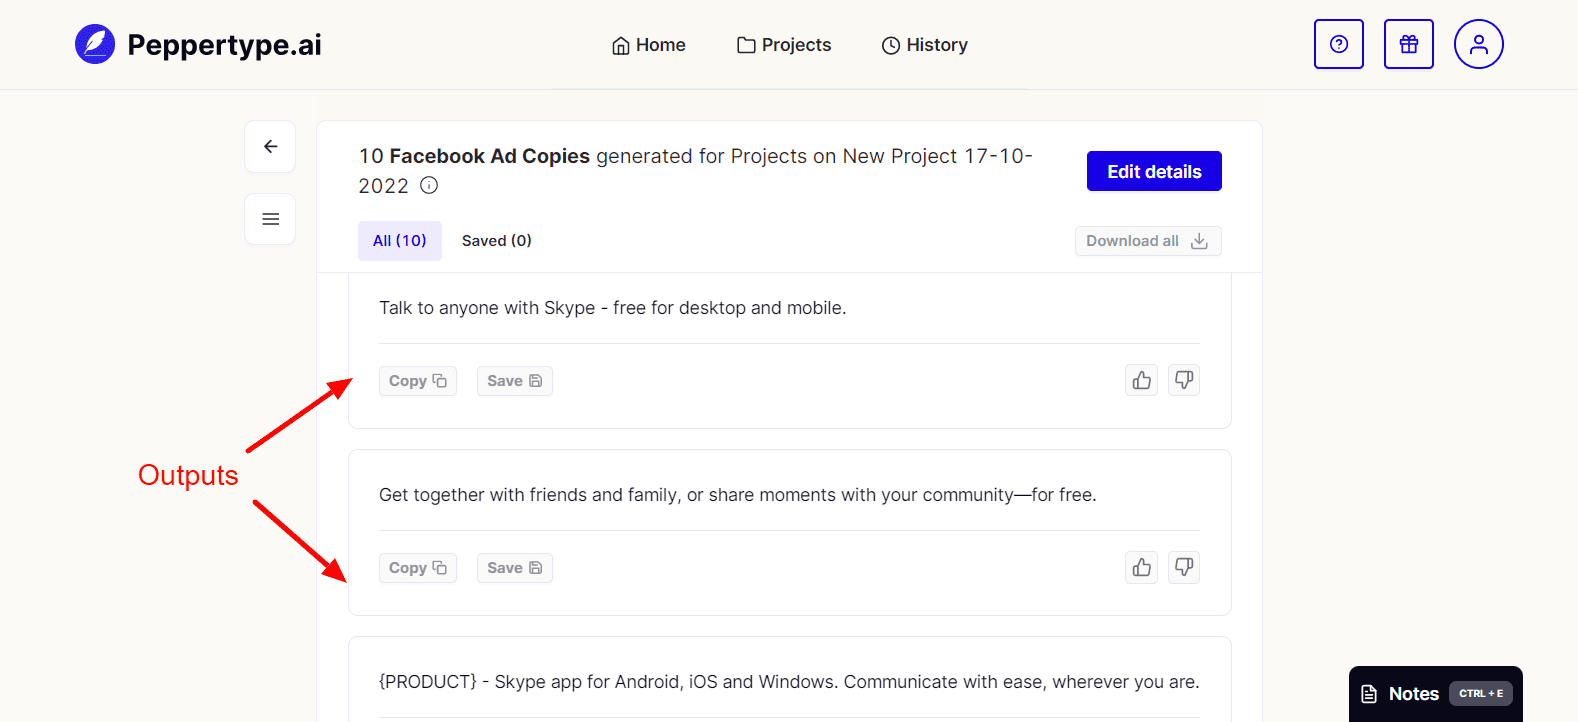Switch to the Saved (0) tab
1578x722 pixels.
click(x=496, y=241)
